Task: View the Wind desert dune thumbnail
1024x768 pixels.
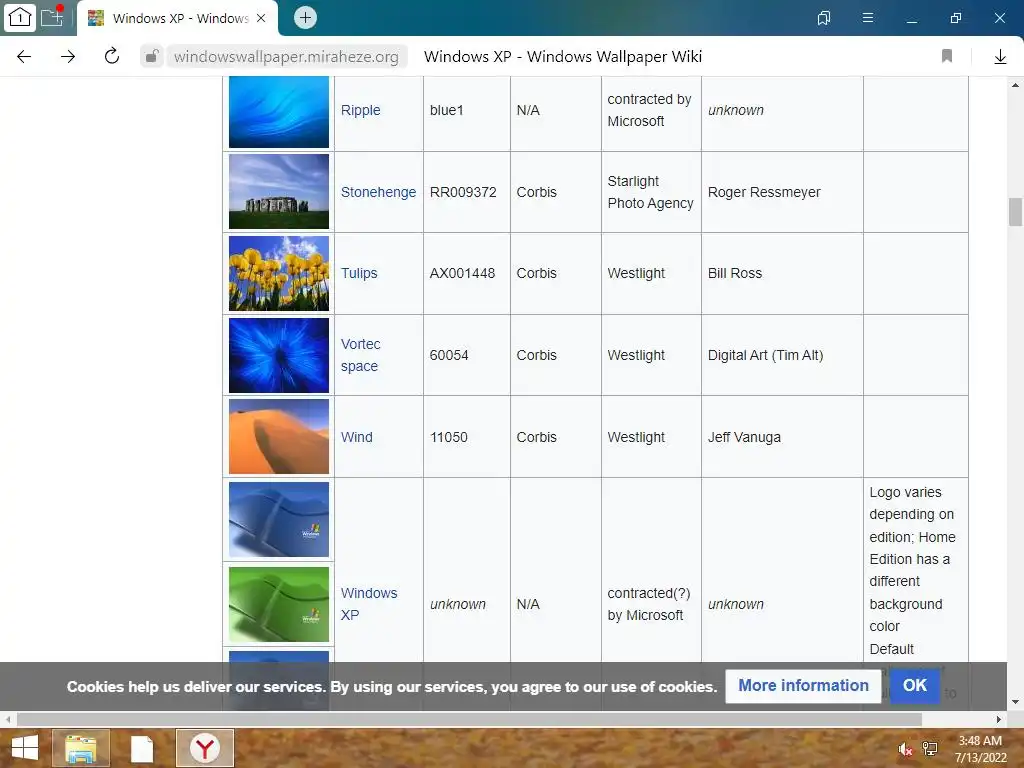Action: [x=279, y=437]
